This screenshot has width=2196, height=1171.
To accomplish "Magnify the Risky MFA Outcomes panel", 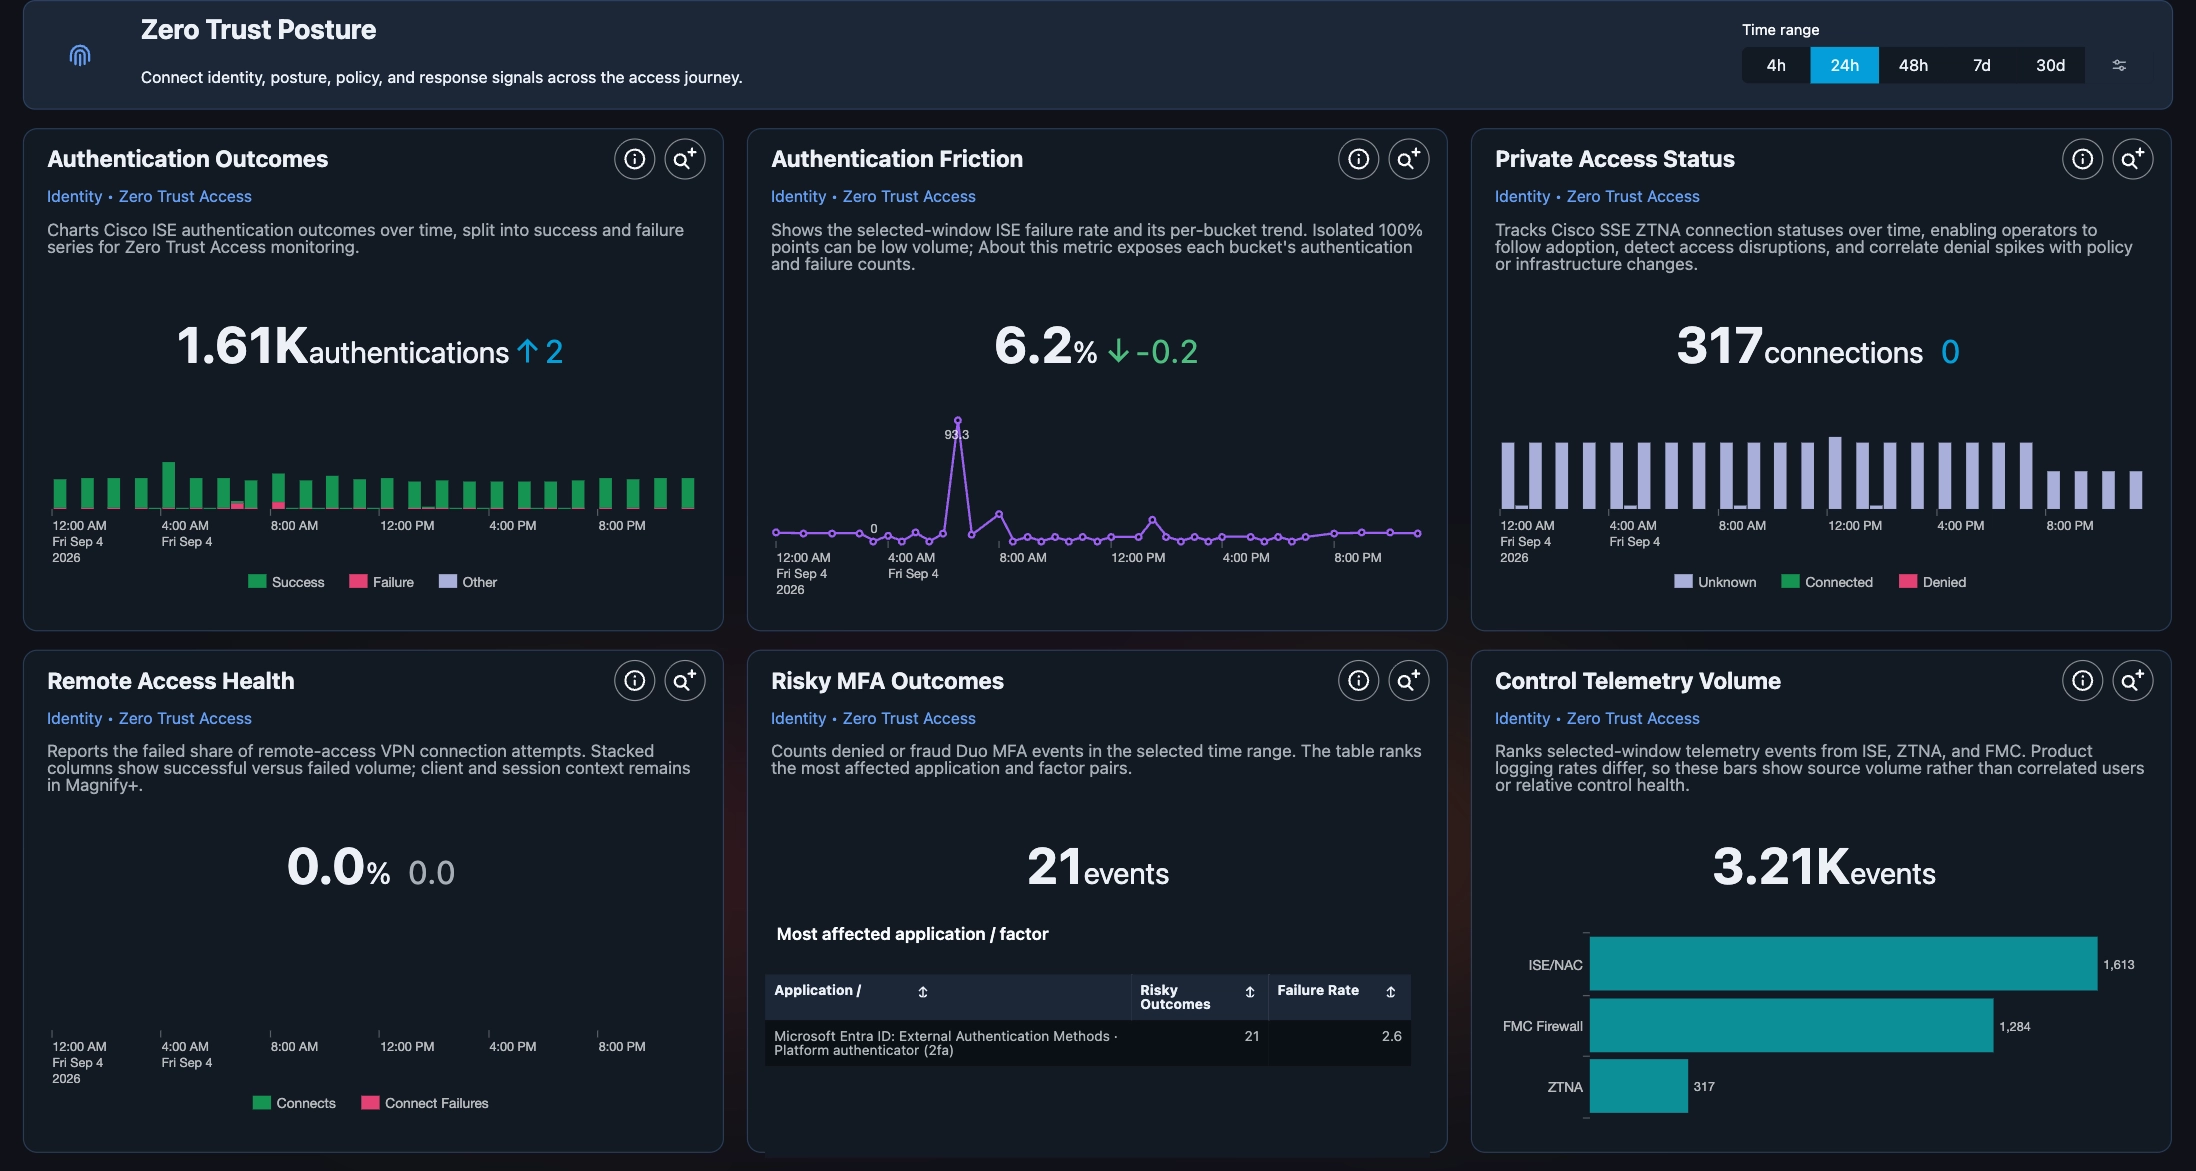I will pyautogui.click(x=1408, y=681).
